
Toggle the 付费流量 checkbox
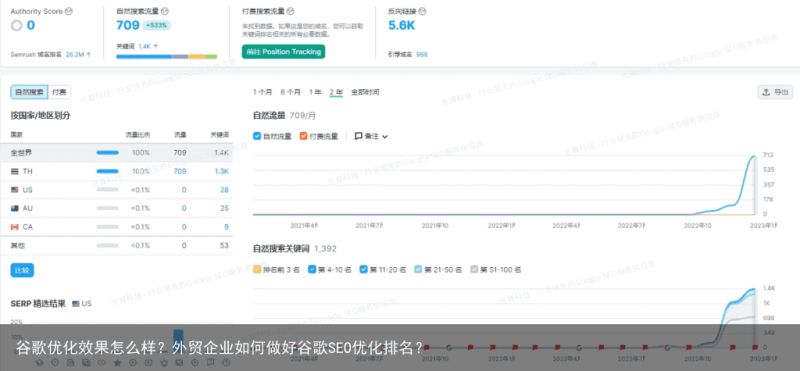[x=303, y=136]
